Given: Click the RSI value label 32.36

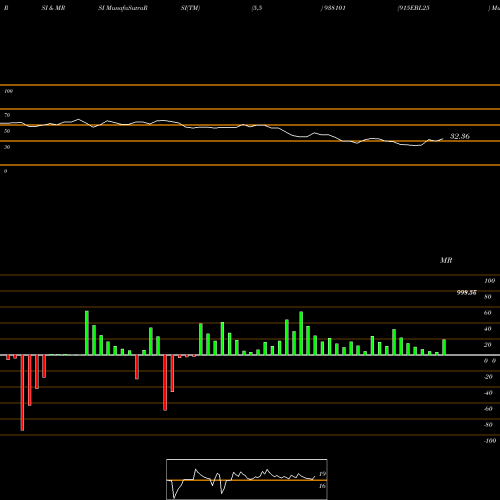Looking at the screenshot, I should pyautogui.click(x=460, y=136).
